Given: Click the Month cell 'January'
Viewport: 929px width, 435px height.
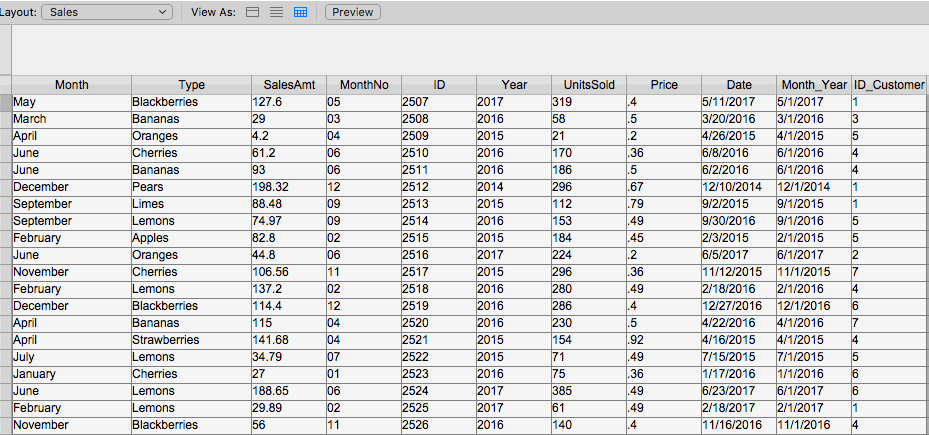Looking at the screenshot, I should pos(72,374).
